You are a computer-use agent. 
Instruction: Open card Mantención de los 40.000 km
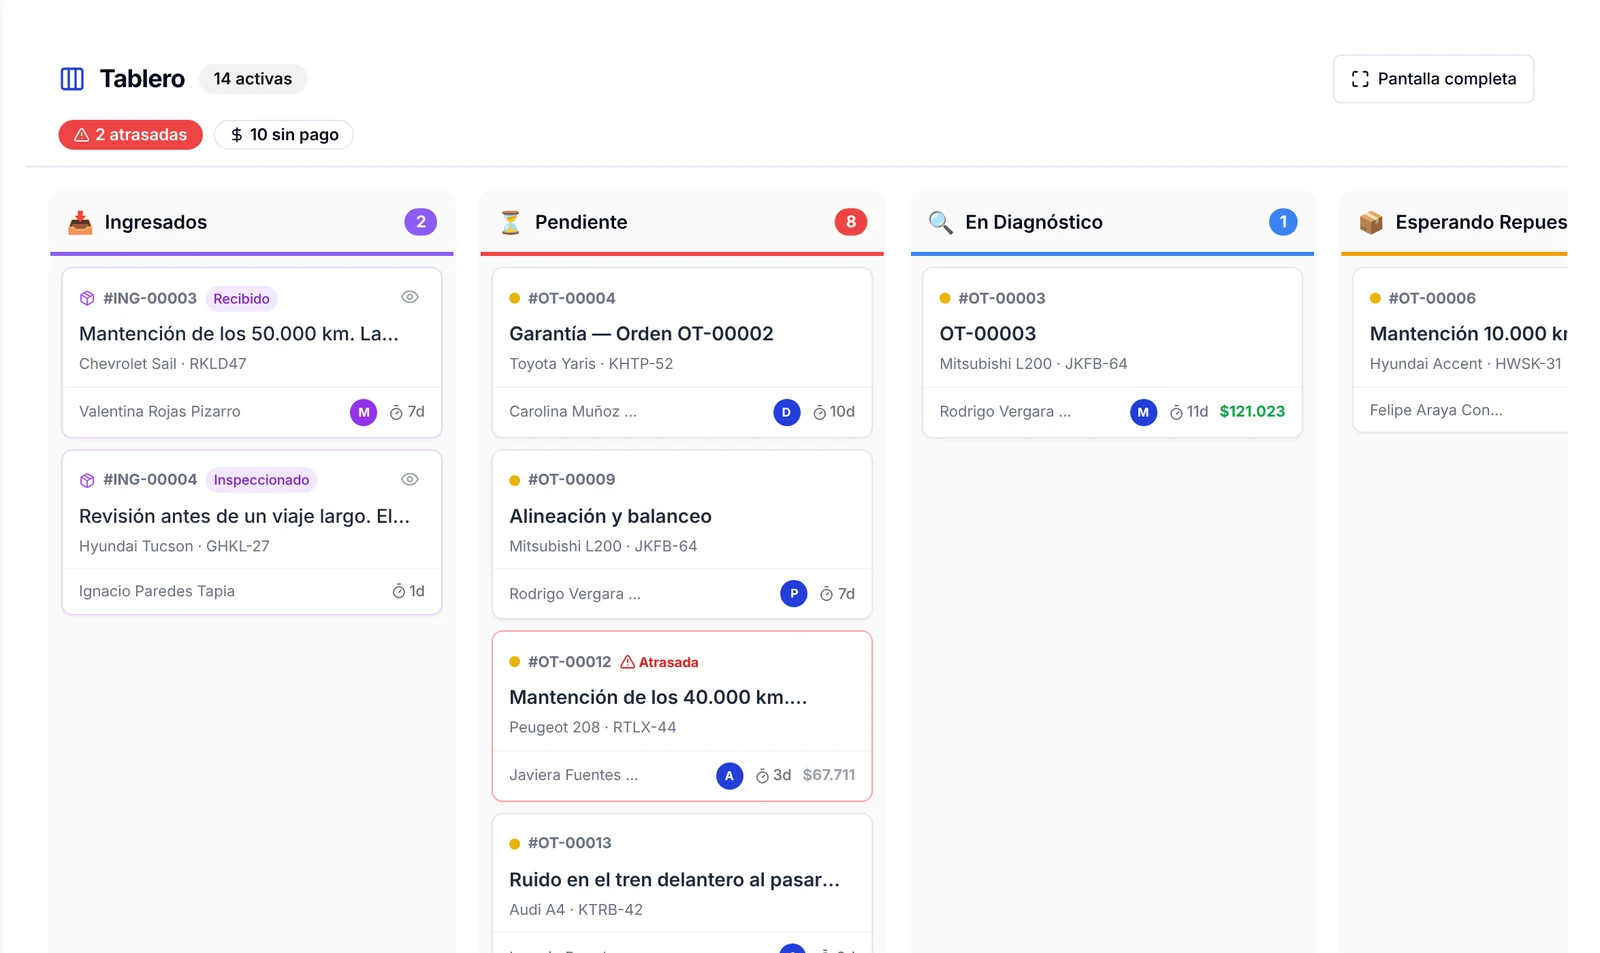pos(682,716)
